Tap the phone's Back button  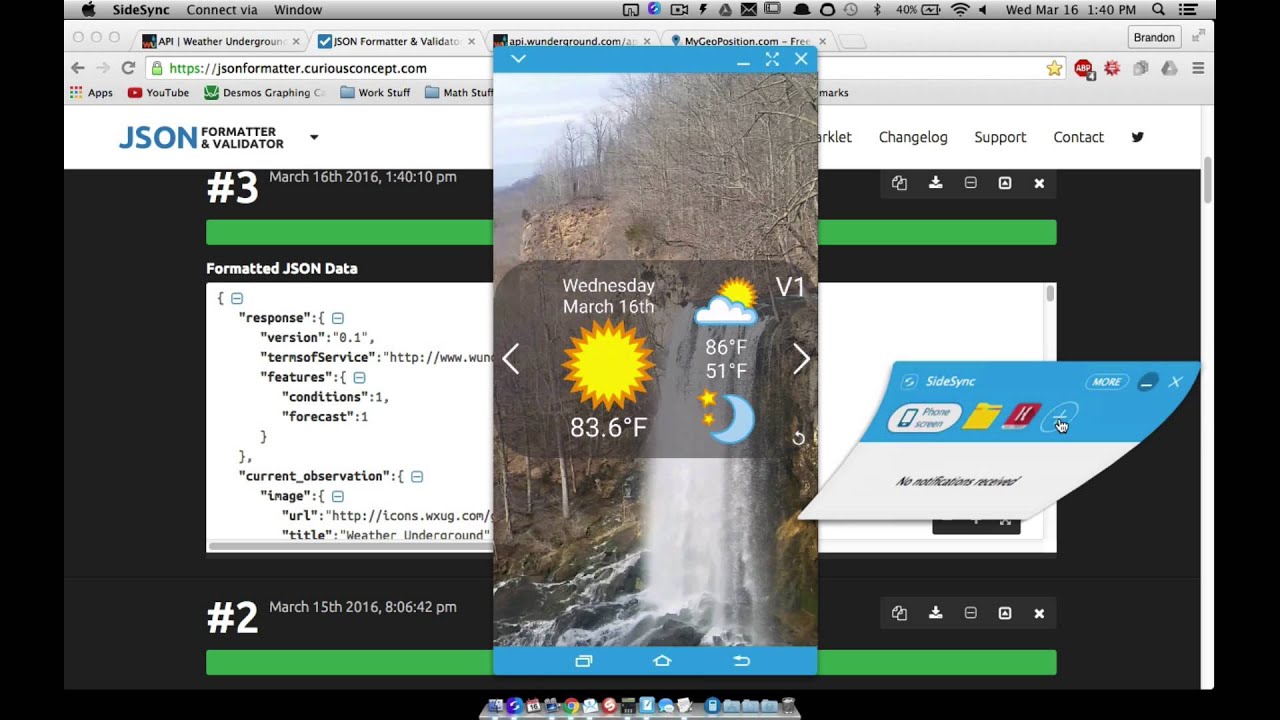click(741, 661)
